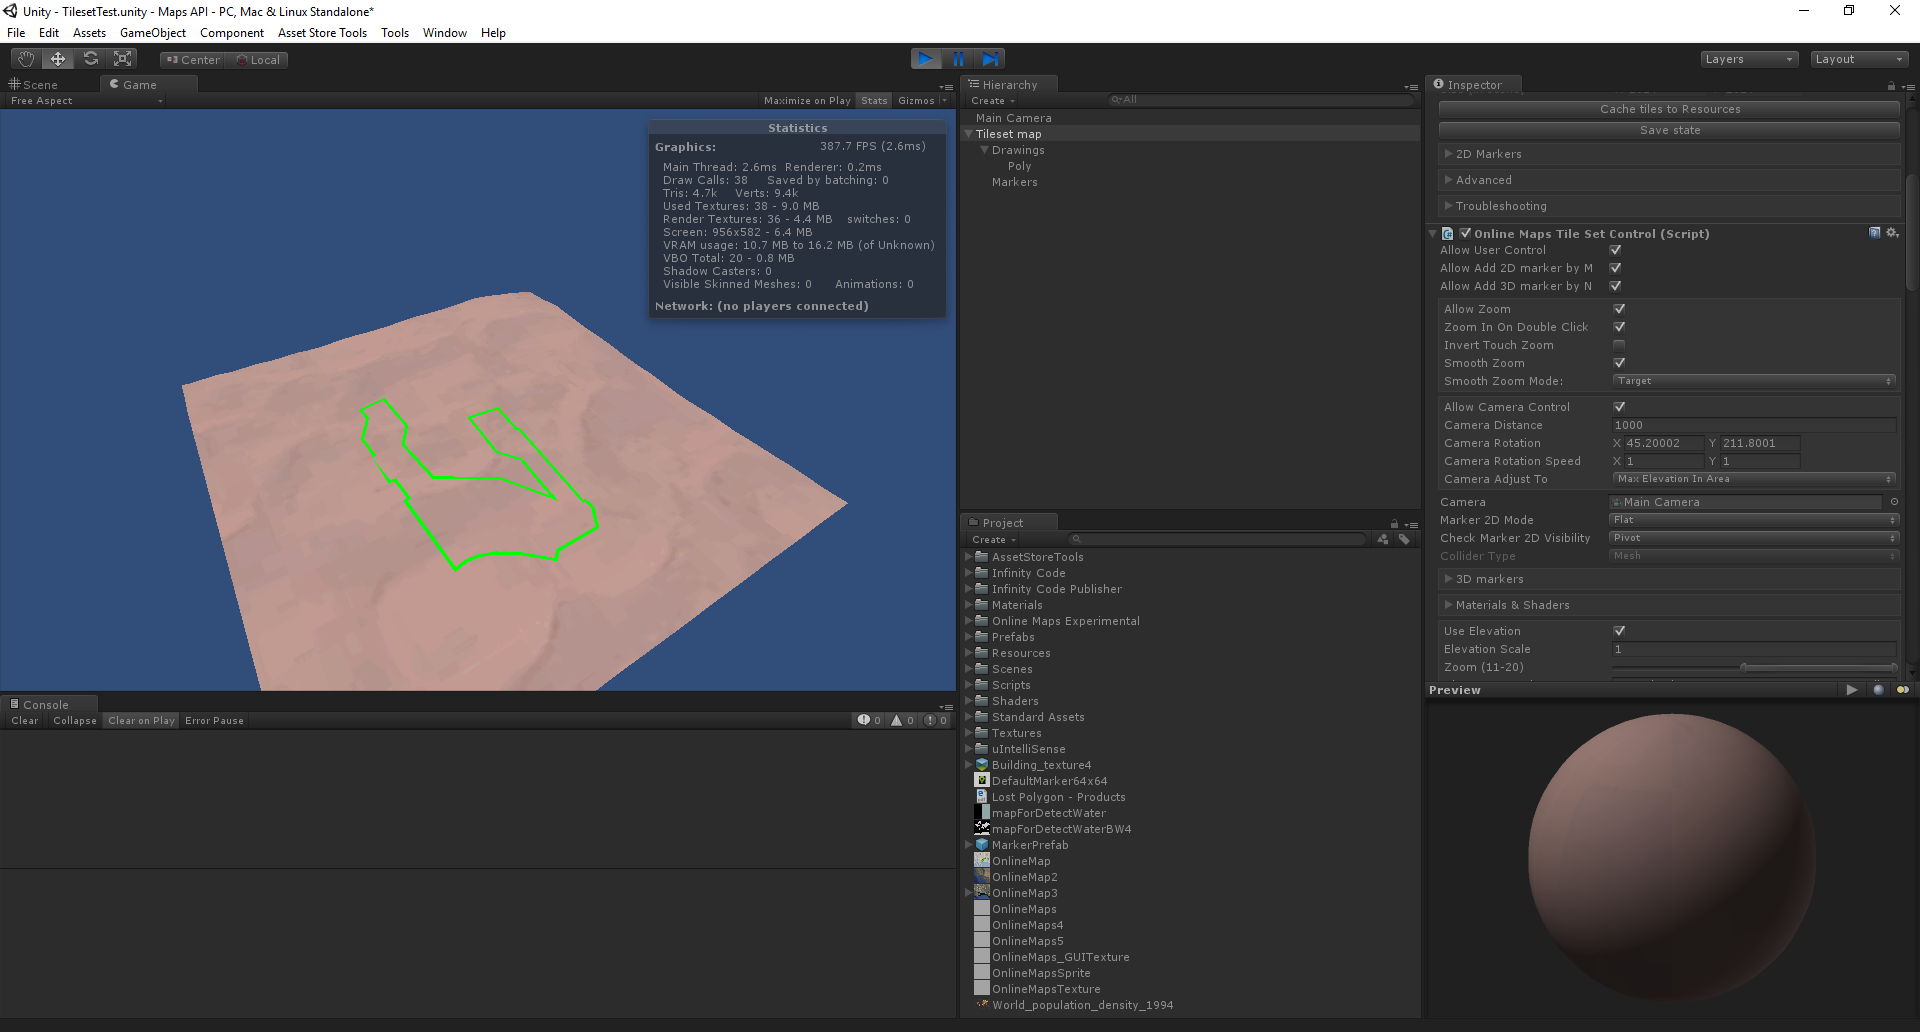Edit the Camera Distance field
The height and width of the screenshot is (1032, 1920).
1754,425
